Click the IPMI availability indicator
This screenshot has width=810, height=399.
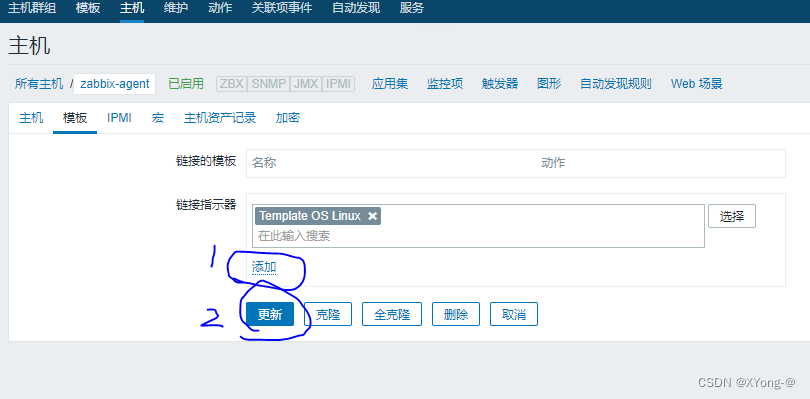click(338, 84)
